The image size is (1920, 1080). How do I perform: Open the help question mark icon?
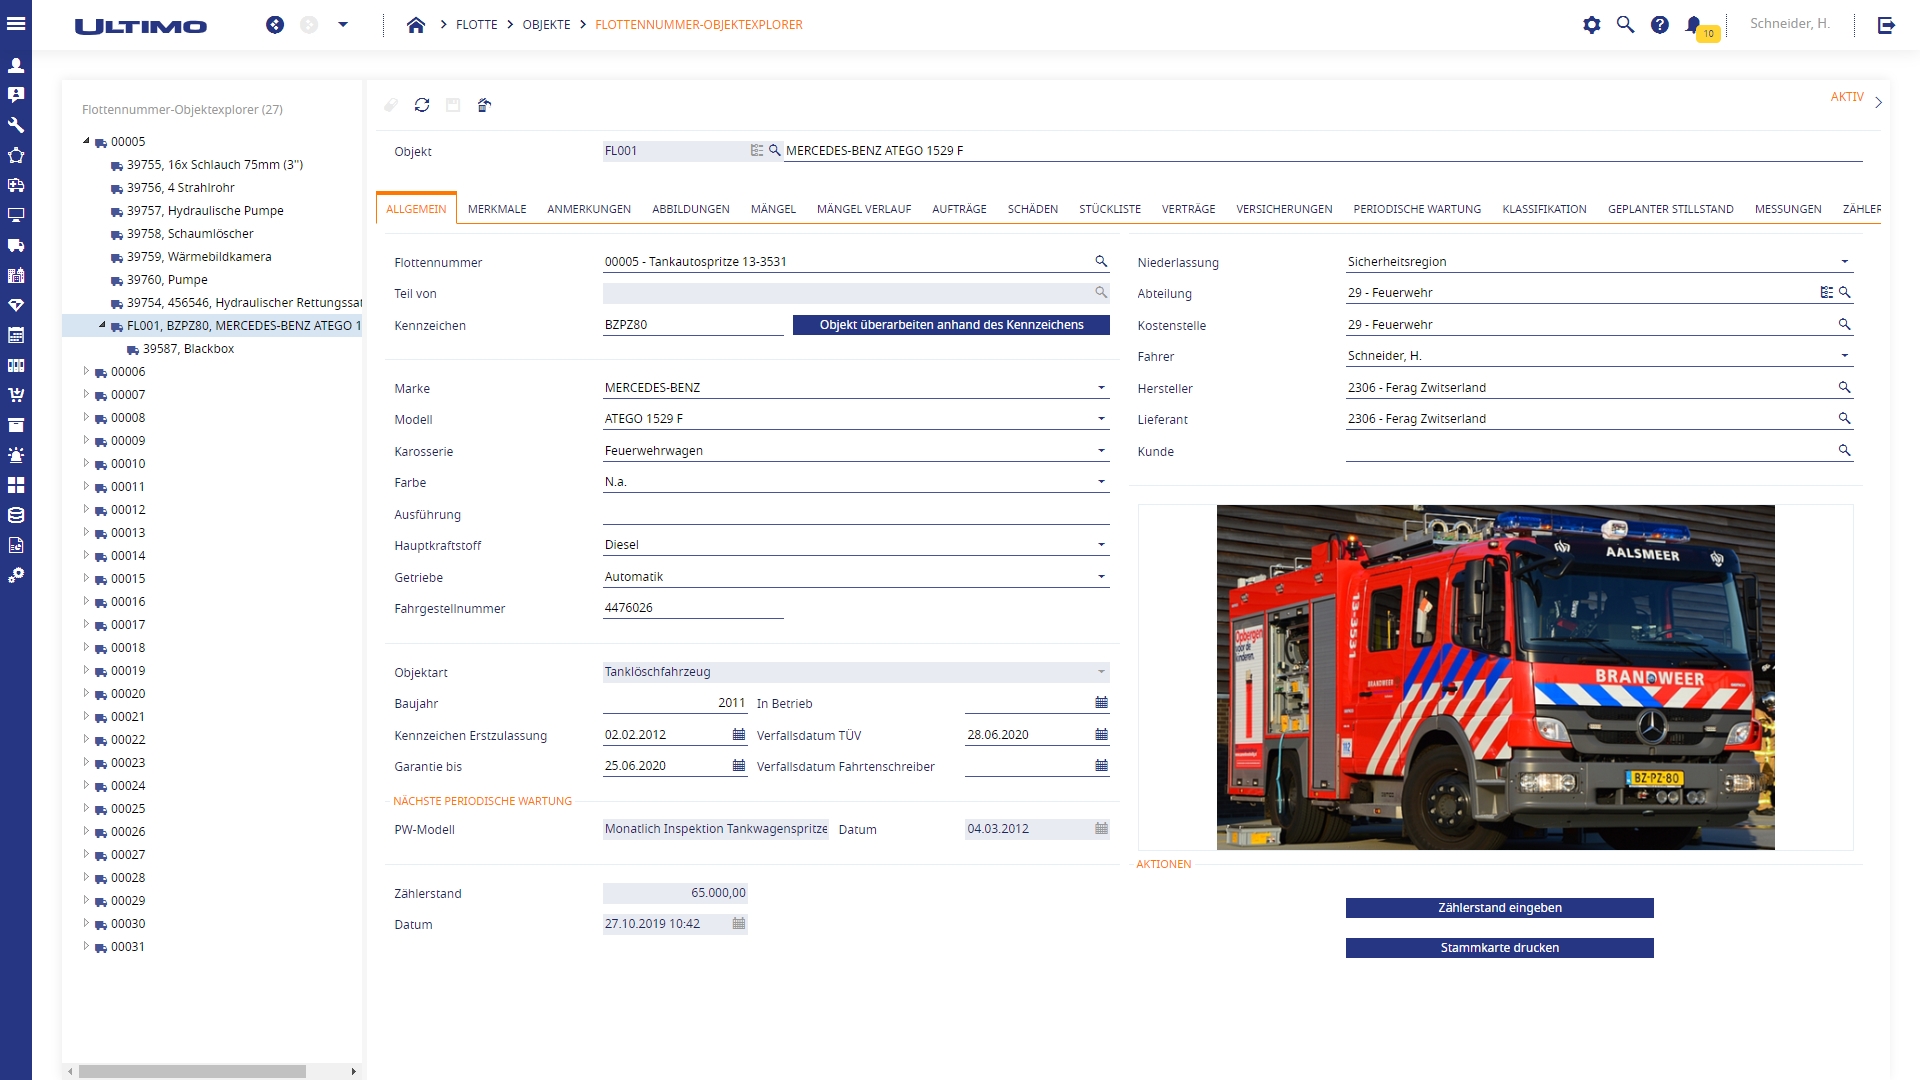coord(1659,25)
